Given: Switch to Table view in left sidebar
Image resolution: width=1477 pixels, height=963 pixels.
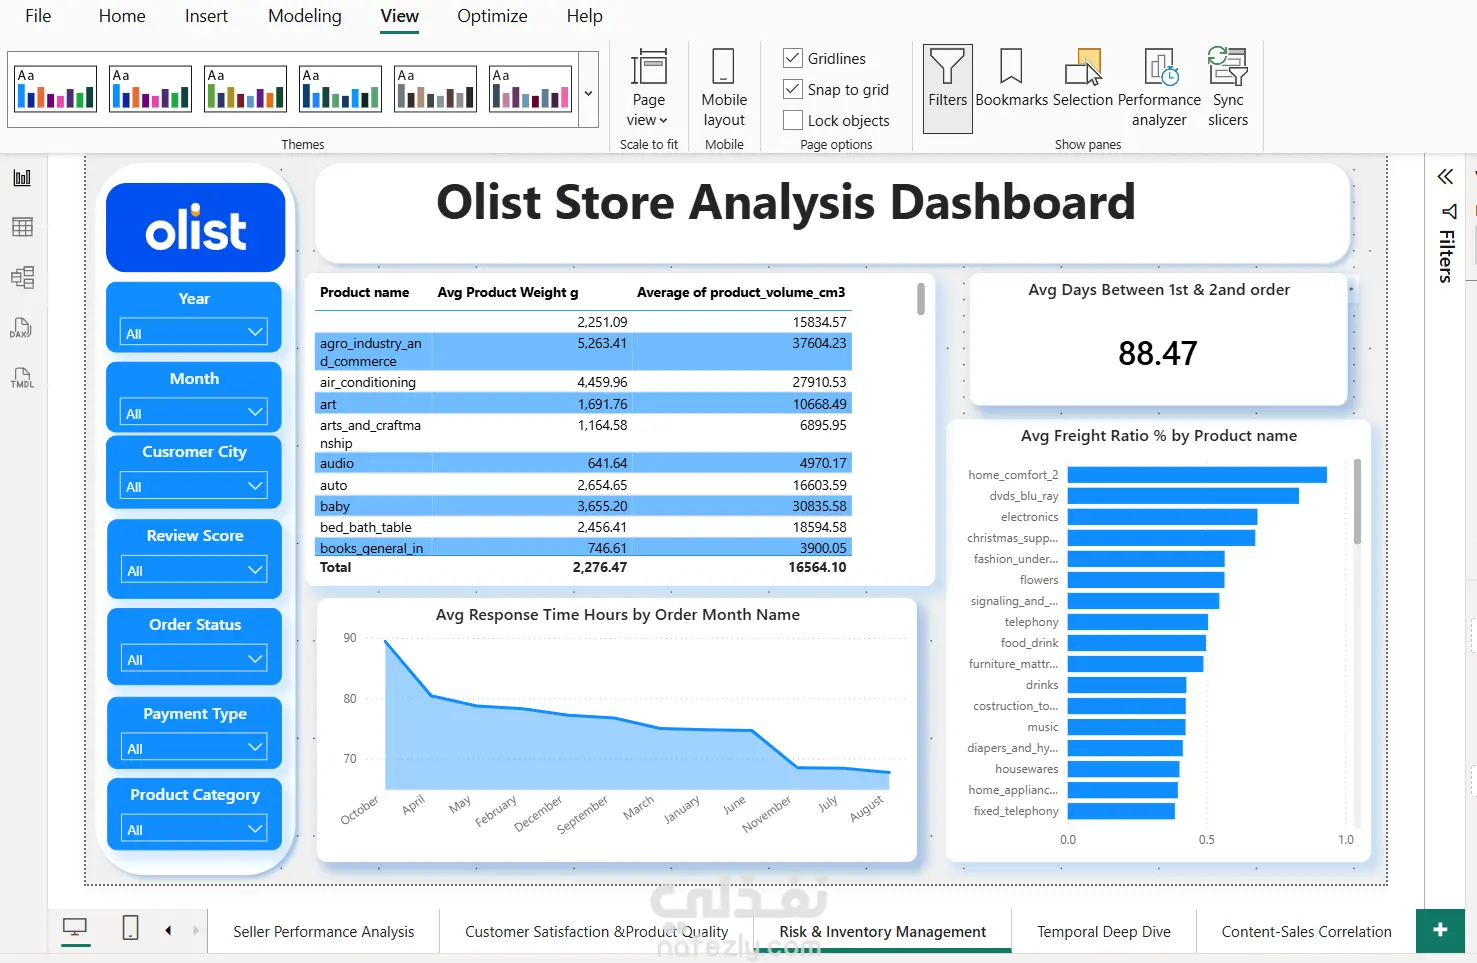Looking at the screenshot, I should point(22,227).
